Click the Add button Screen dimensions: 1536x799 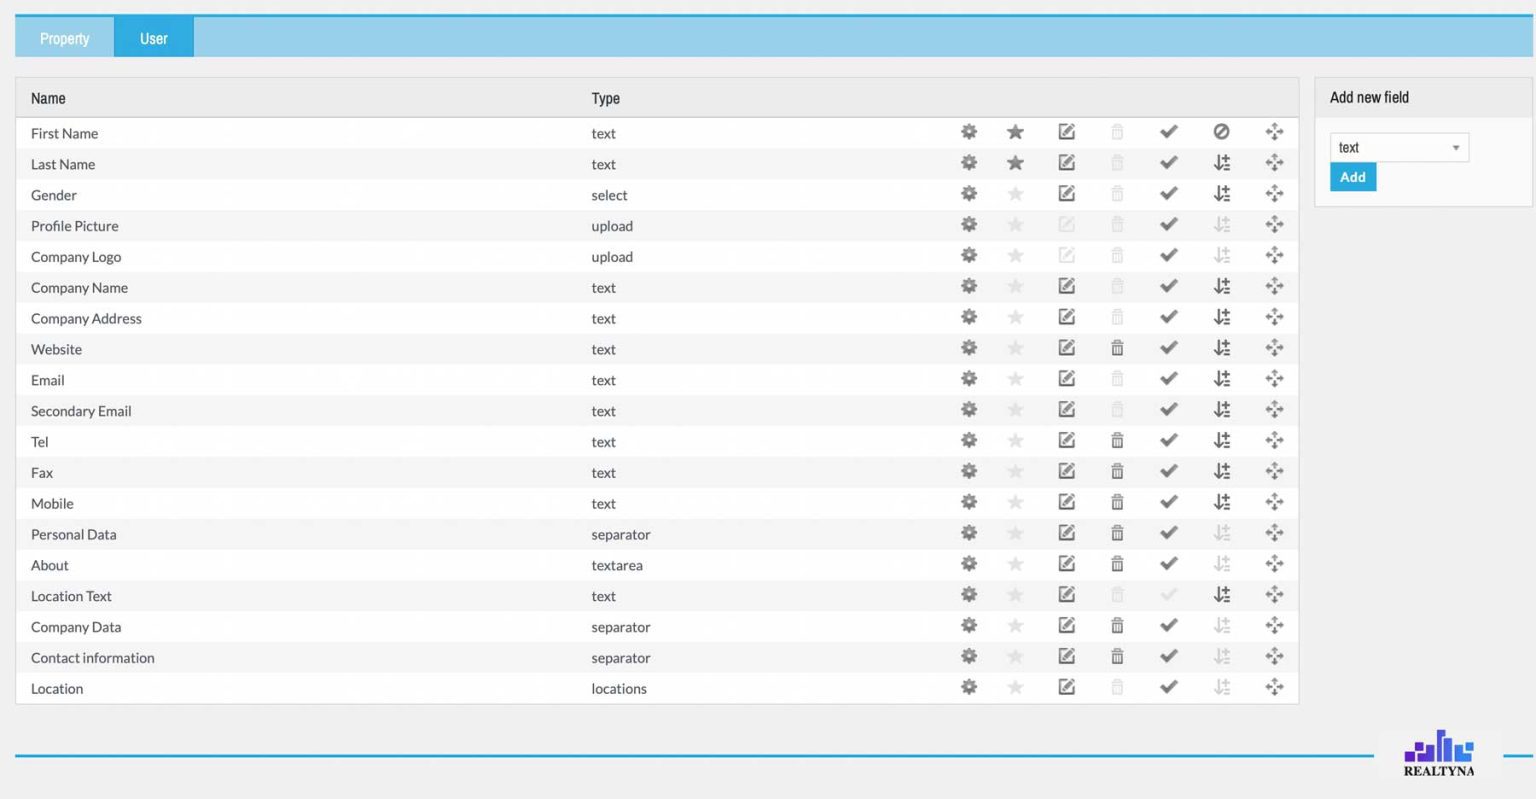[x=1353, y=177]
